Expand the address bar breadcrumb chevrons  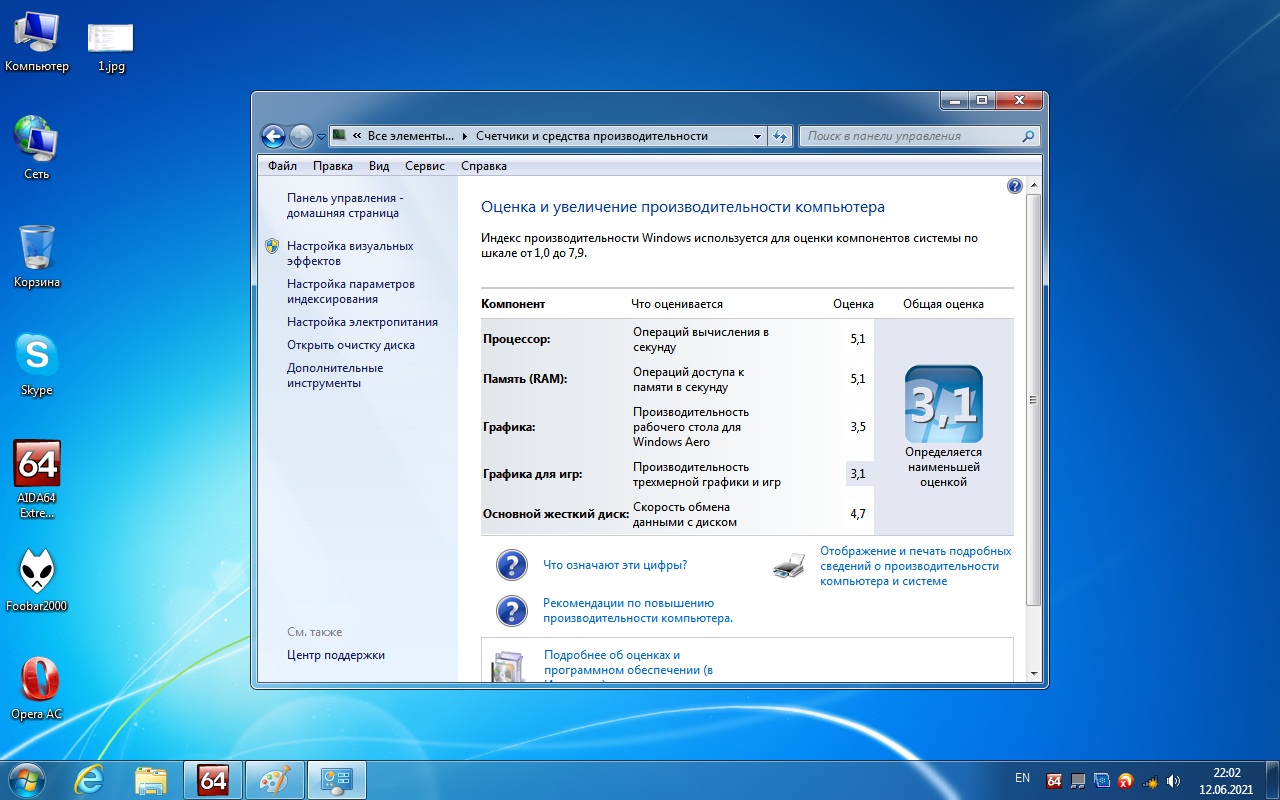pos(357,136)
